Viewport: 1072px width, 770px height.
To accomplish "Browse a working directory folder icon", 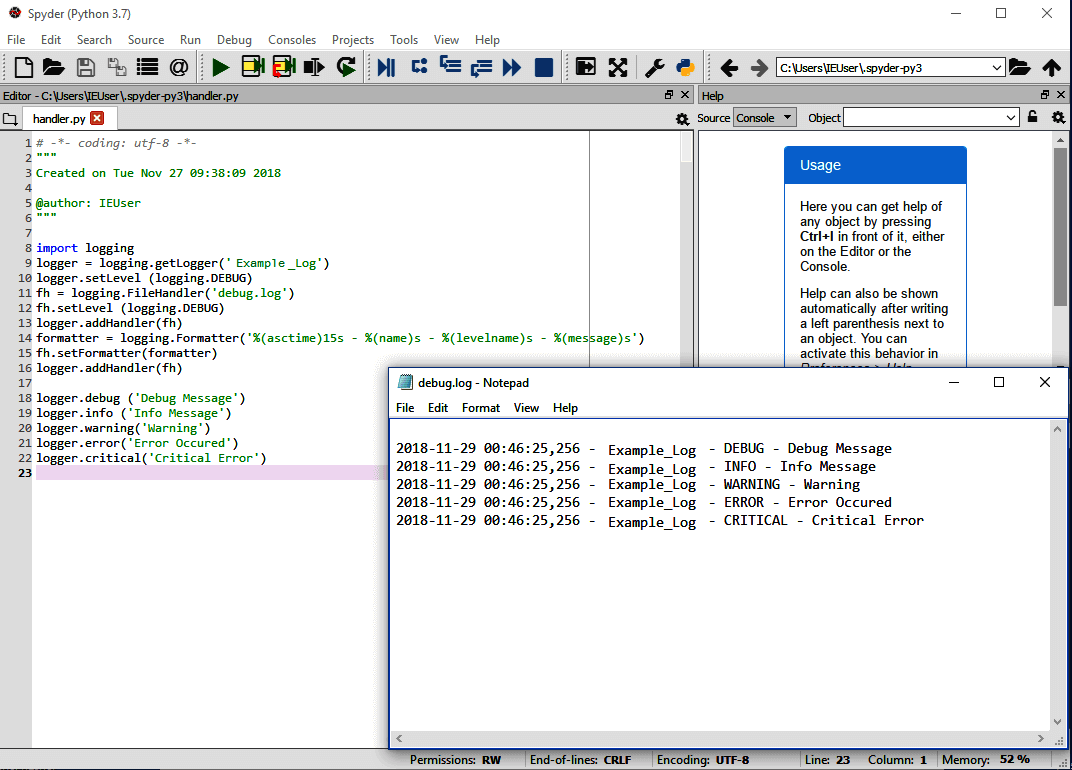I will pyautogui.click(x=1019, y=67).
